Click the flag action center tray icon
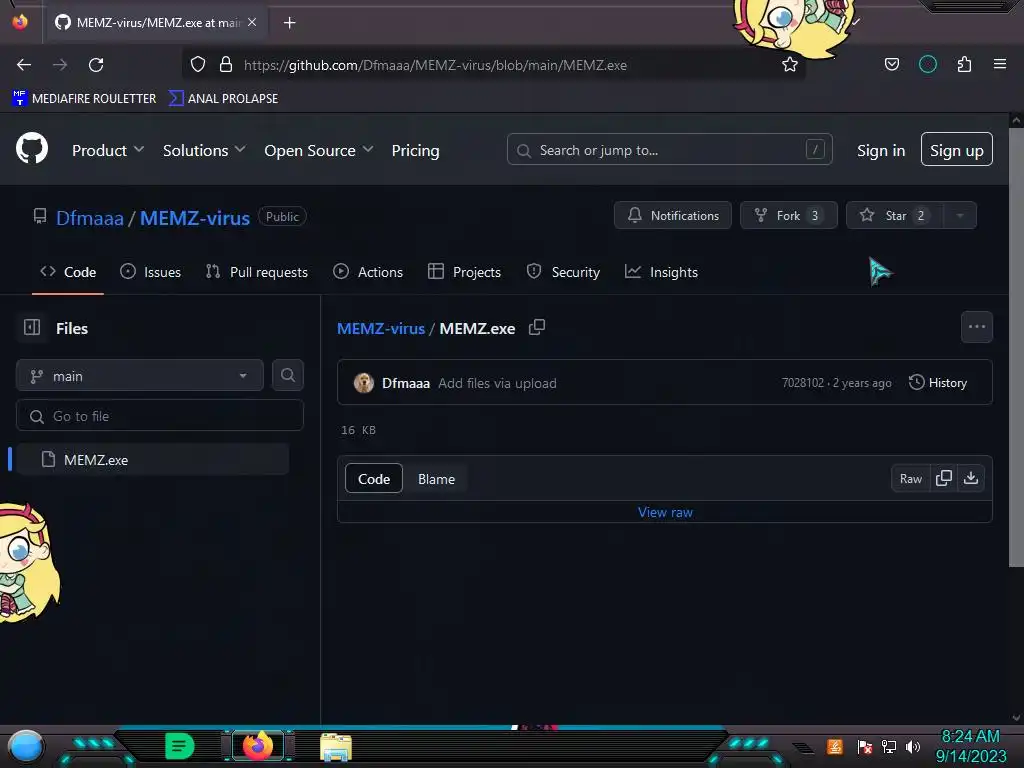 click(x=865, y=746)
